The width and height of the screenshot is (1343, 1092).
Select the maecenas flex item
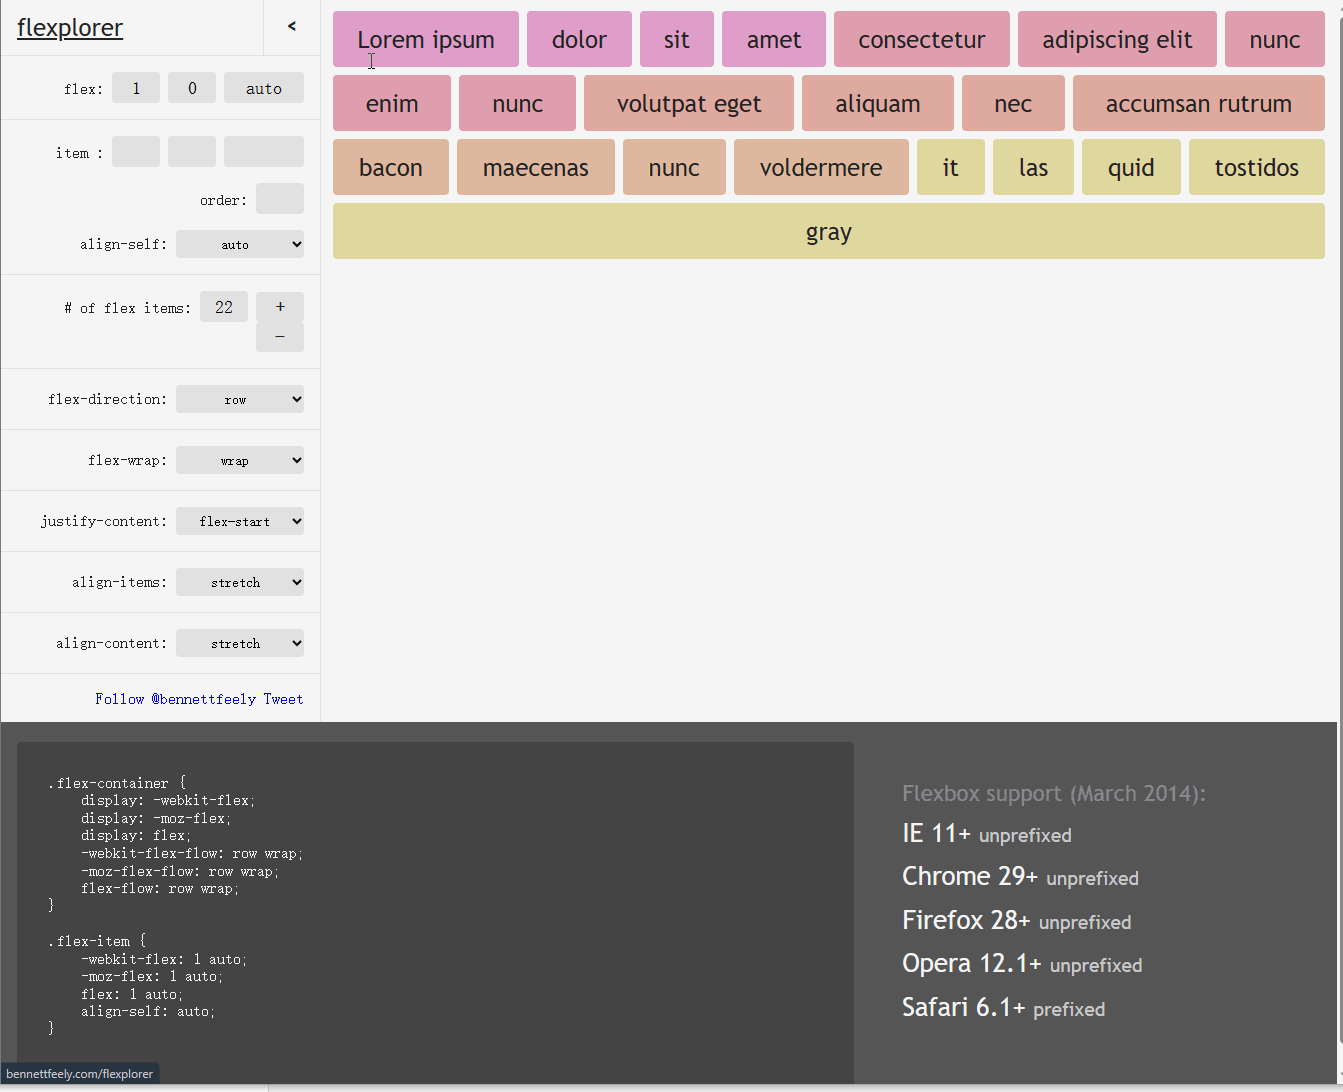pyautogui.click(x=536, y=167)
